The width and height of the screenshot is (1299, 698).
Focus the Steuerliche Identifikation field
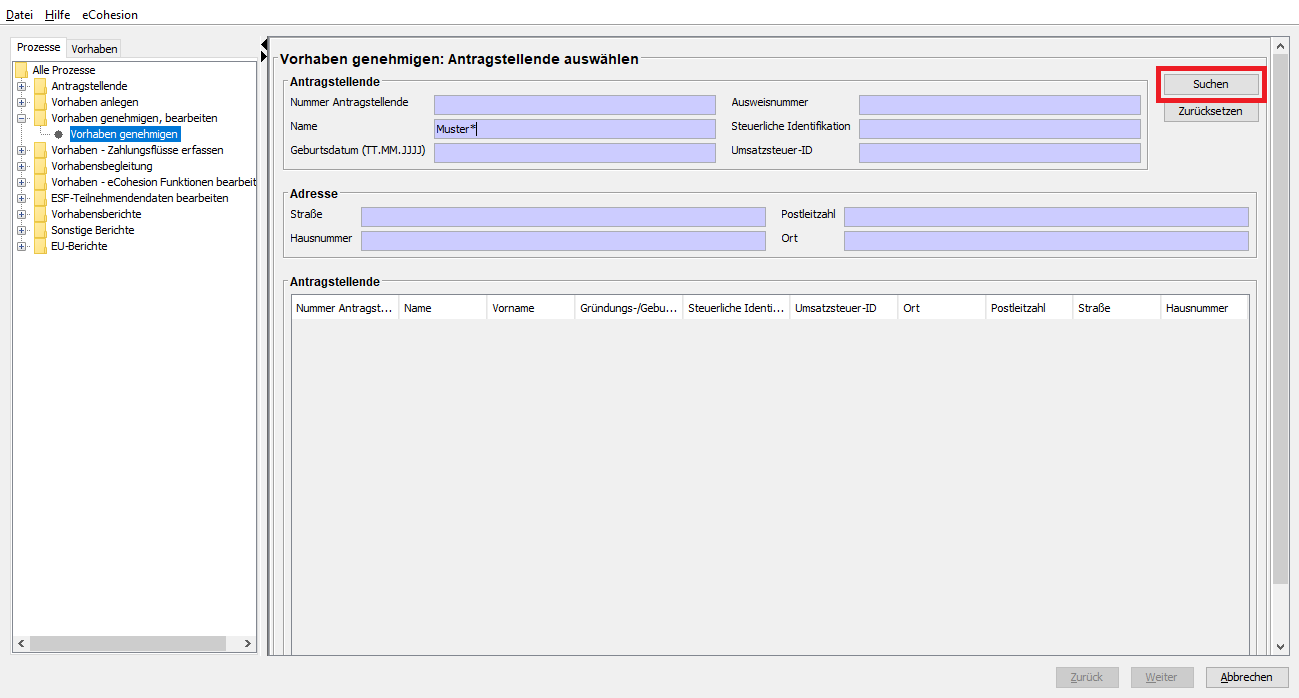pos(1000,129)
